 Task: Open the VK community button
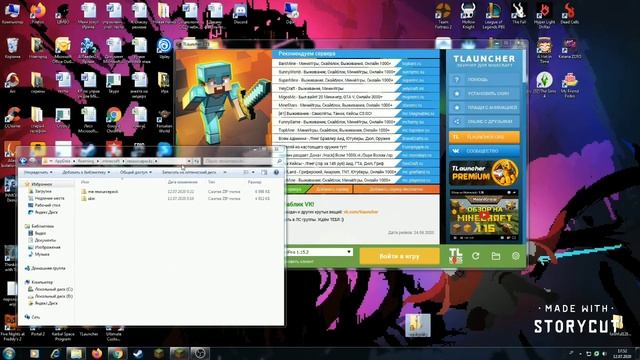pyautogui.click(x=484, y=151)
